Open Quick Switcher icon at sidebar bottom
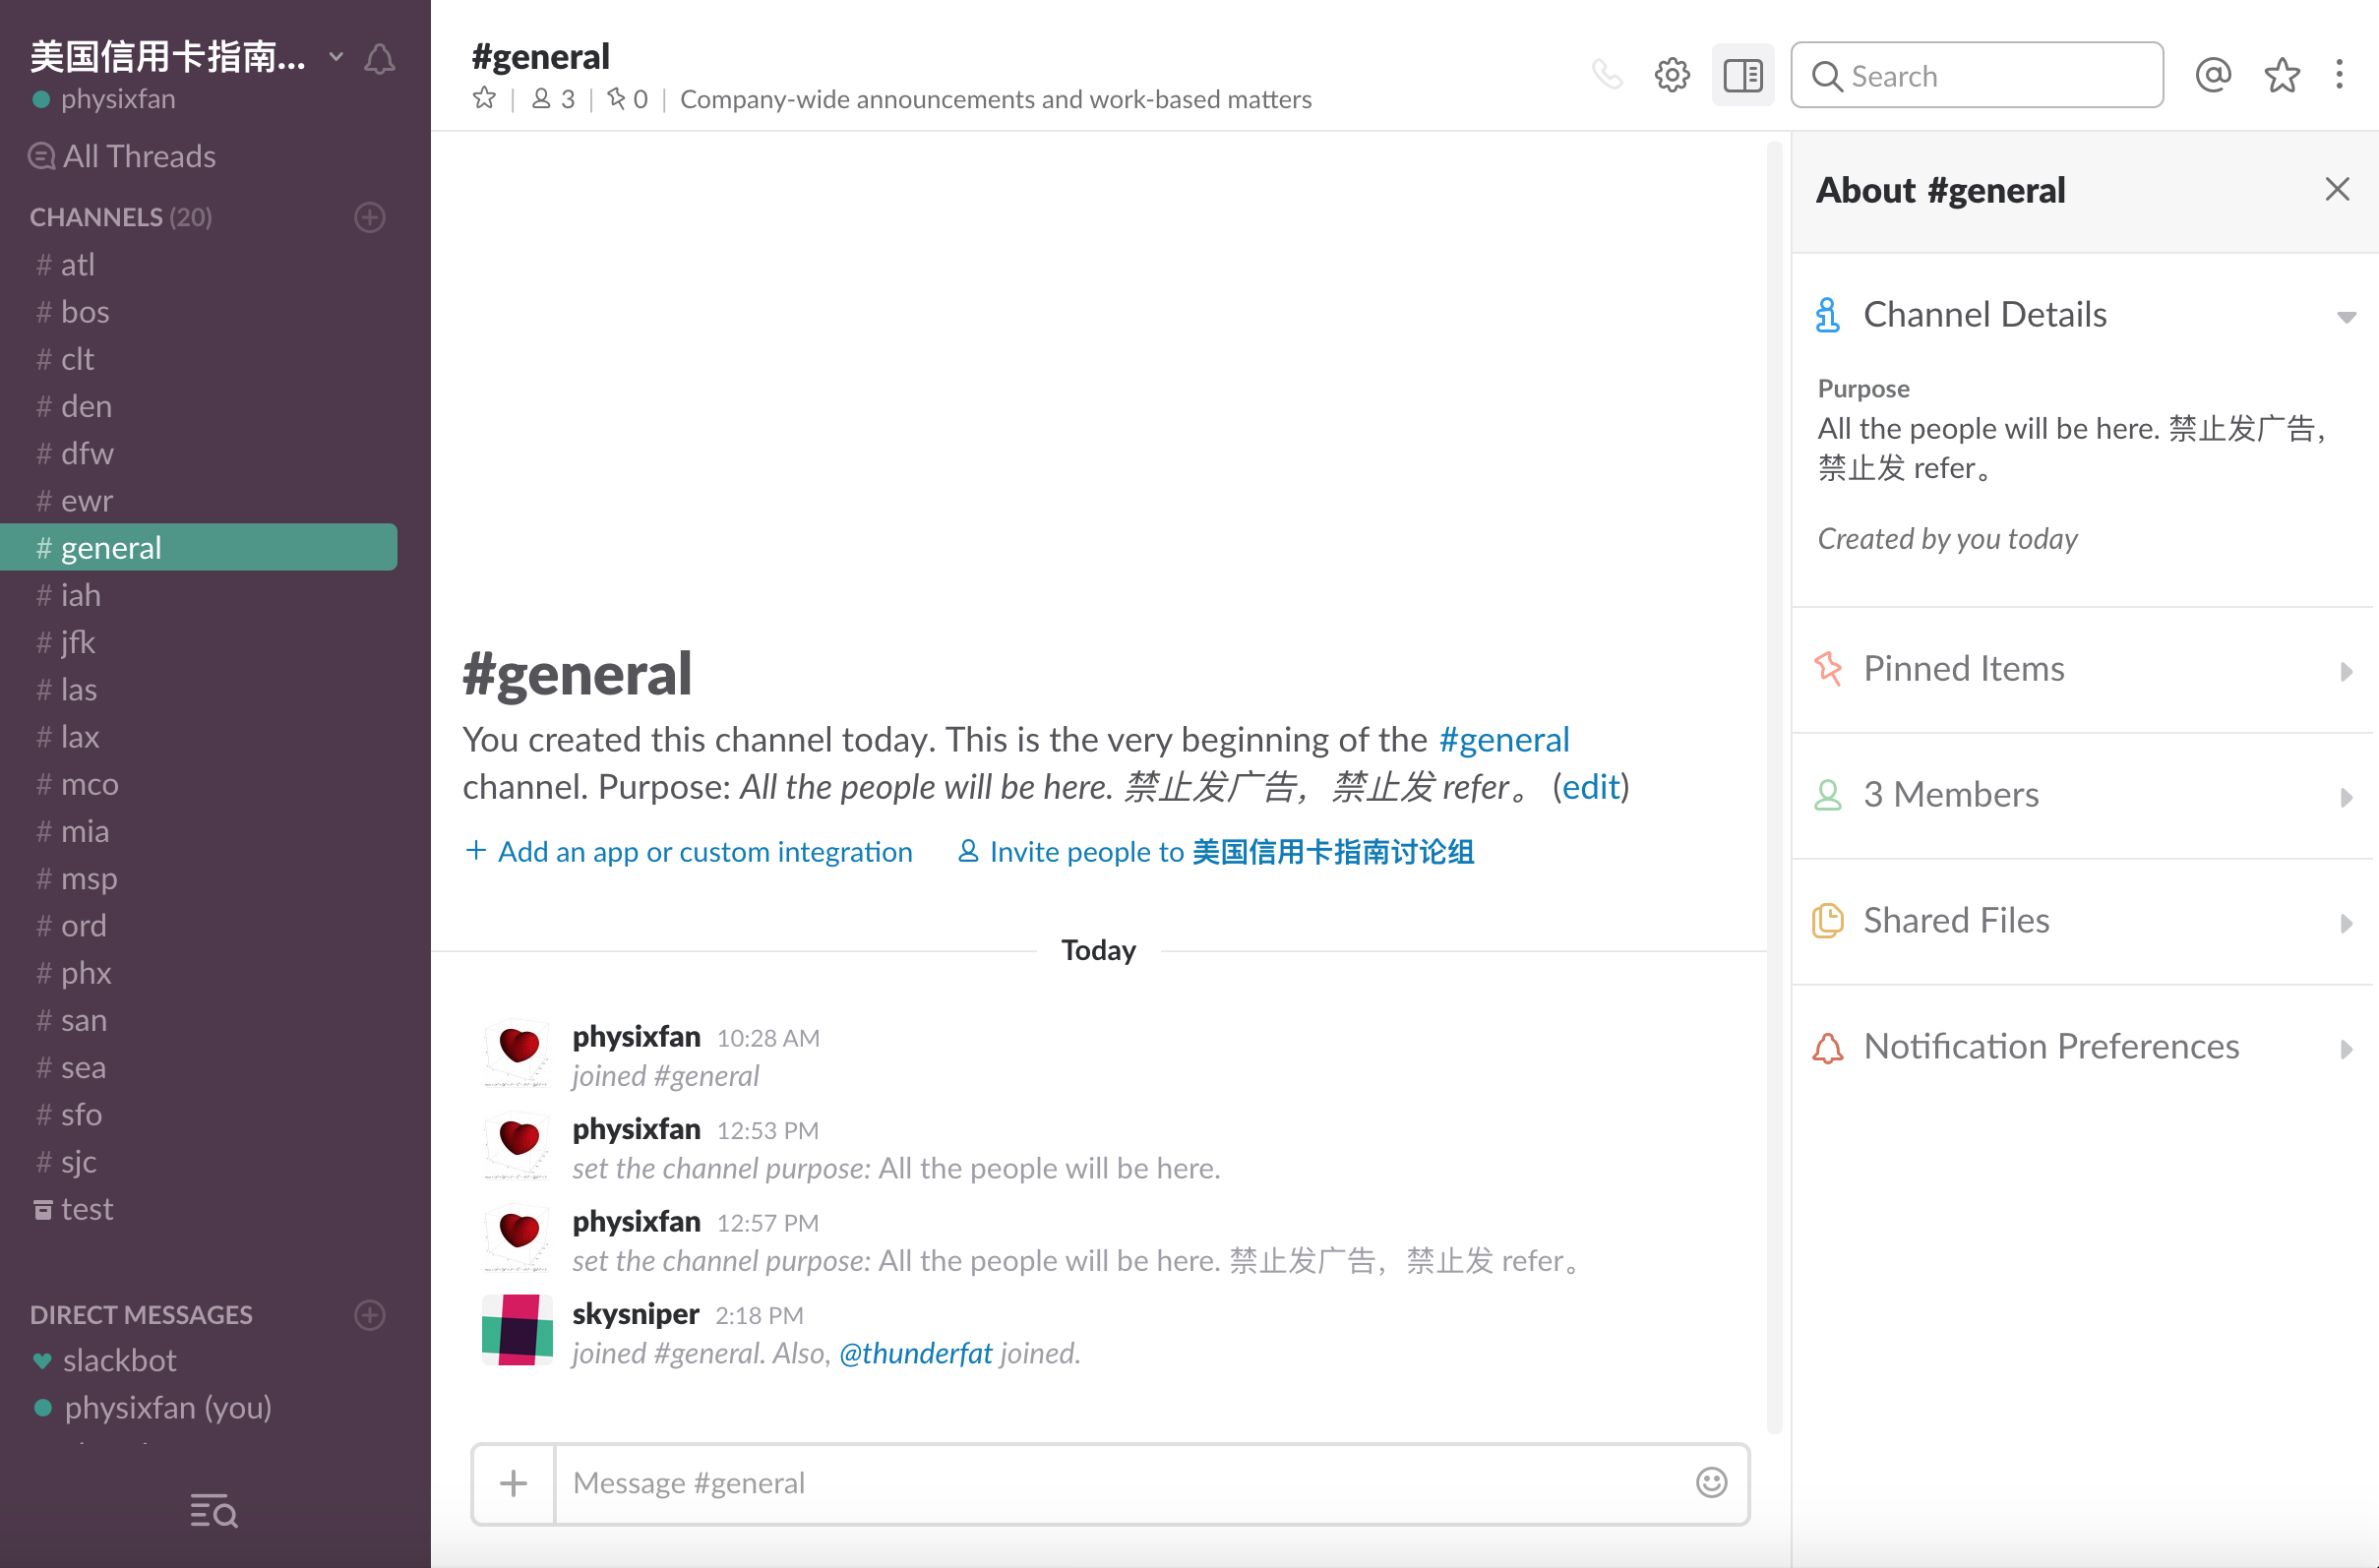Viewport: 2379px width, 1568px height. (214, 1511)
